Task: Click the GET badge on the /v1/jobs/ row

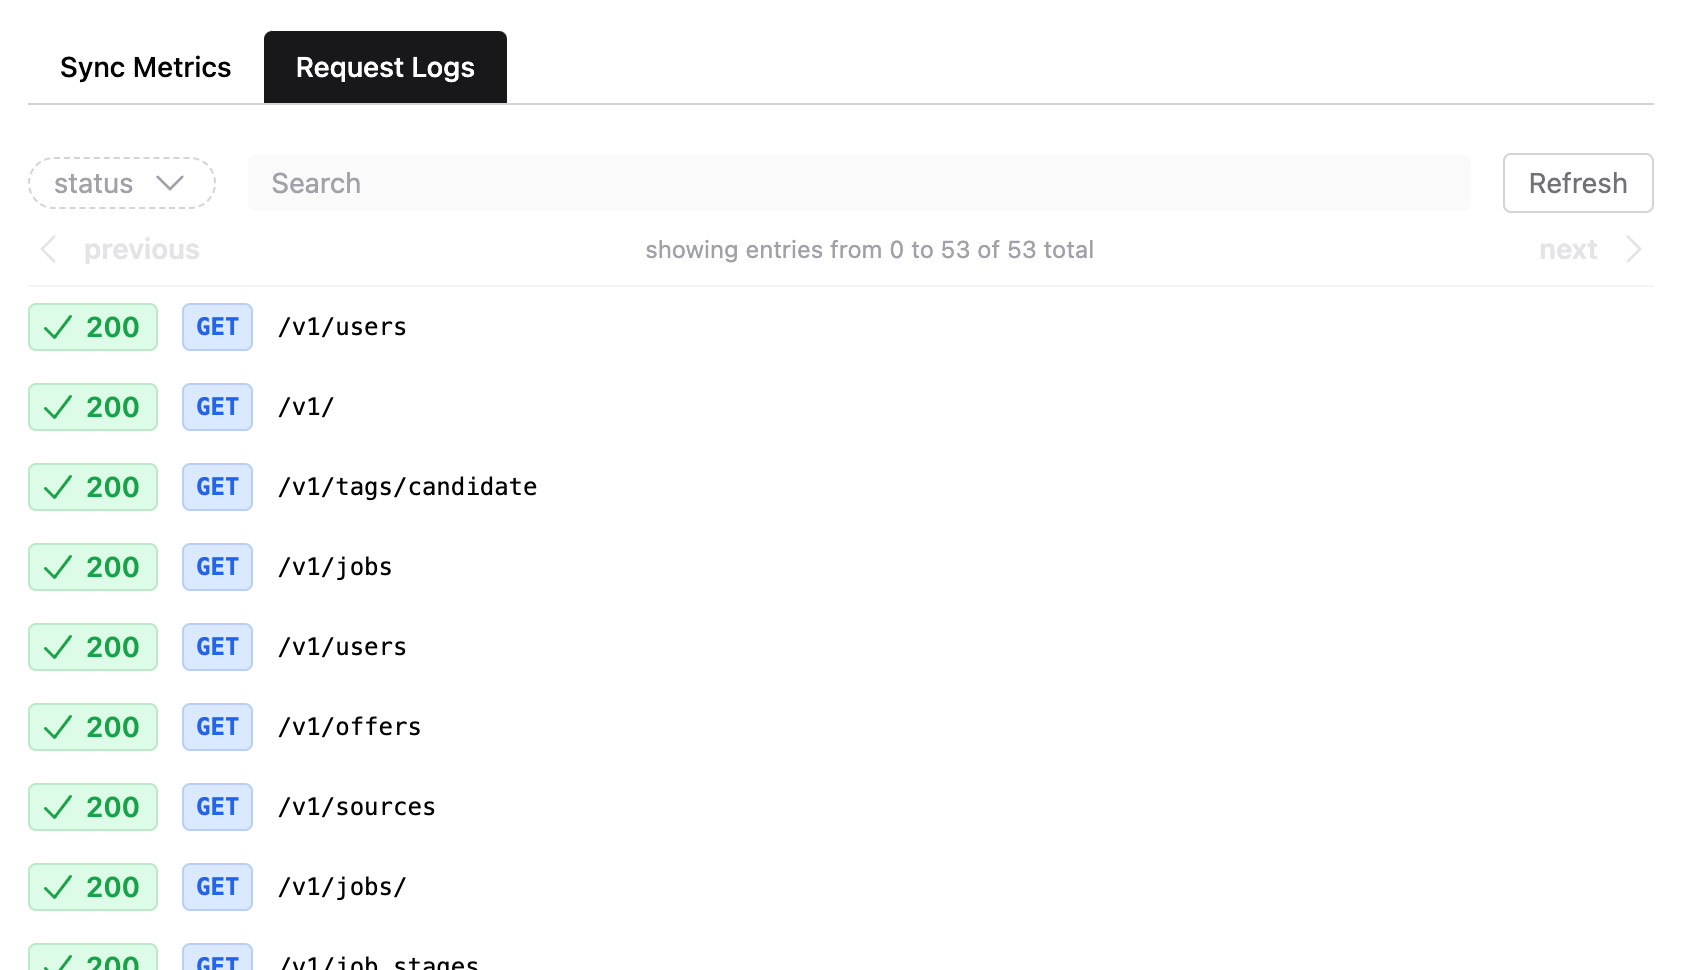Action: [x=217, y=887]
